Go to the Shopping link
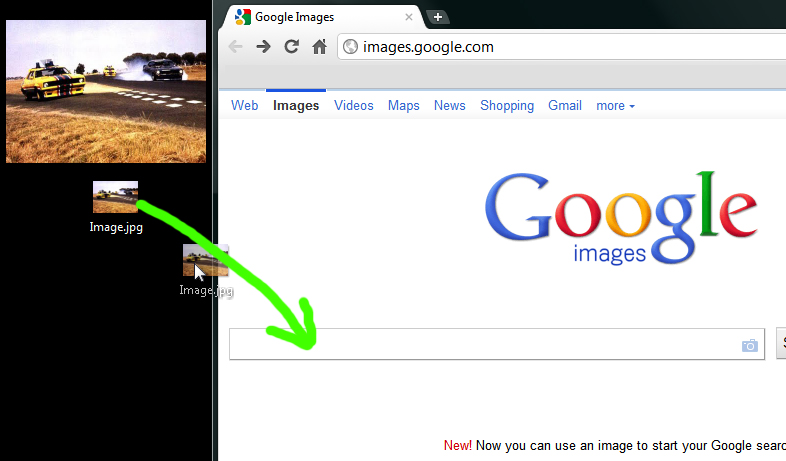Screen dimensions: 786x461 507,106
